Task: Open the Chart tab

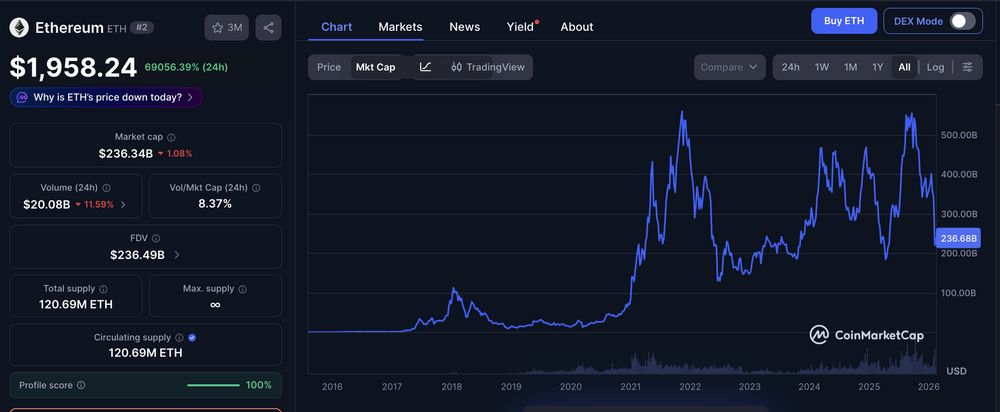Action: pyautogui.click(x=337, y=27)
